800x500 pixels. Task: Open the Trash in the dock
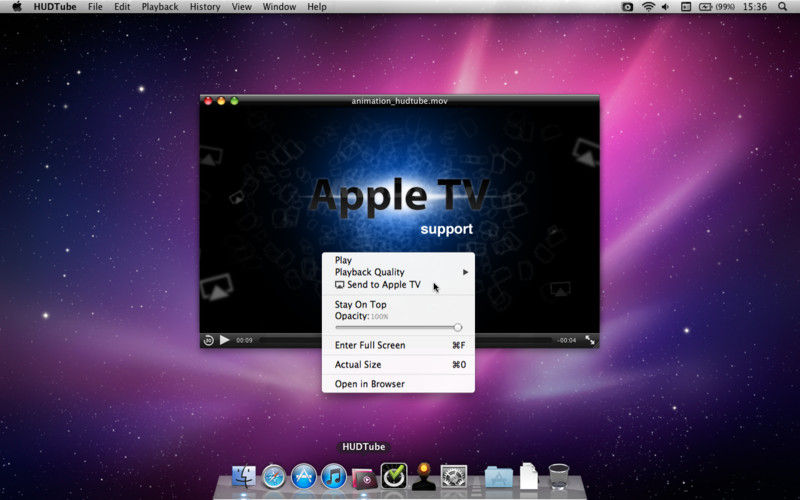(559, 476)
